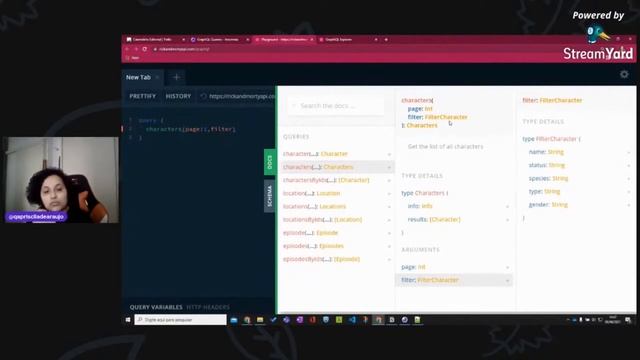Screen dimensions: 640x360
Task: Click the taskbar clock
Action: [x=613, y=320]
